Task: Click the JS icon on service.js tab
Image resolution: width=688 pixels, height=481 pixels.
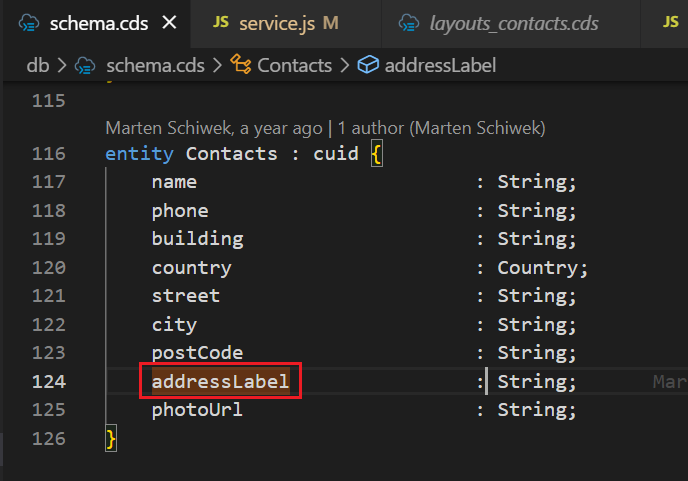Action: click(x=221, y=22)
